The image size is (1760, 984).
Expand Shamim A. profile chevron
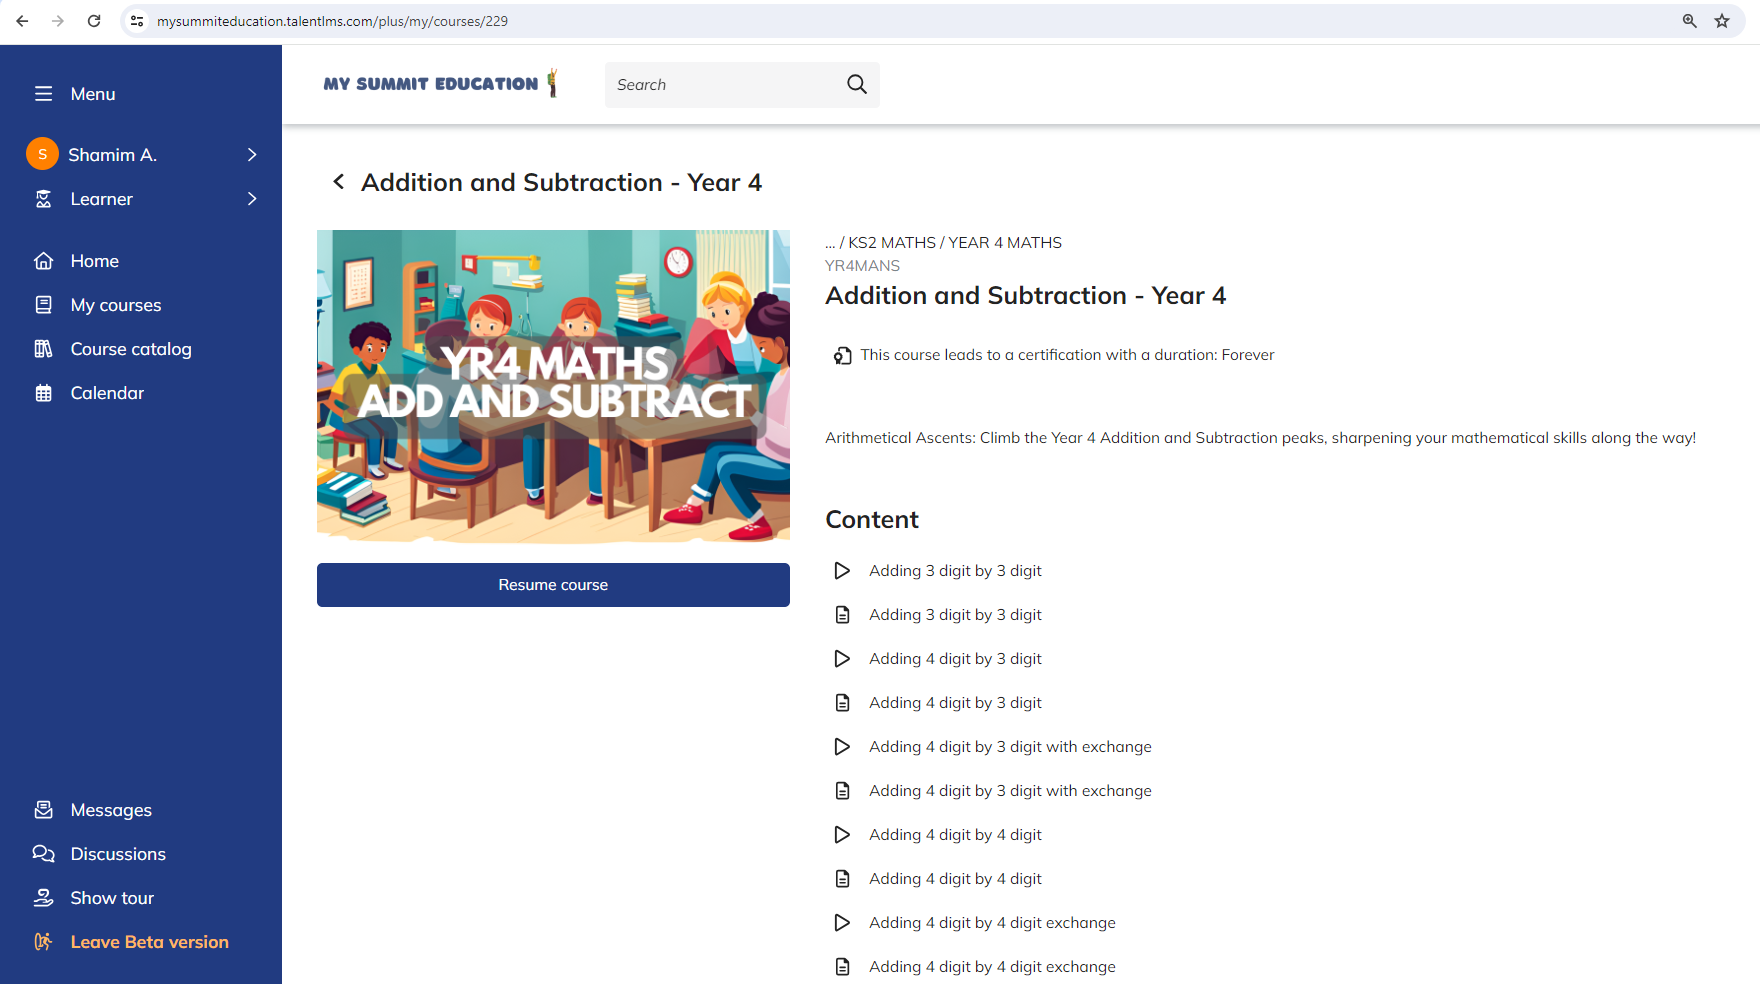(252, 155)
